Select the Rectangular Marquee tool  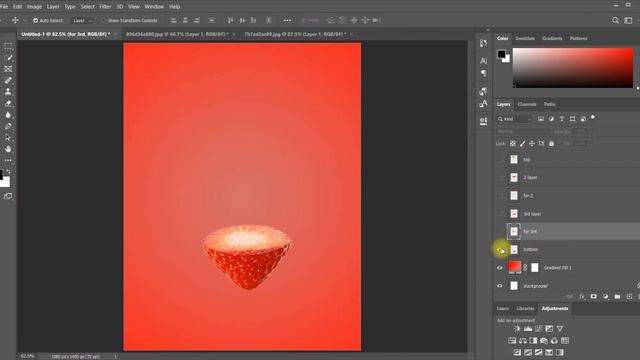coord(8,46)
